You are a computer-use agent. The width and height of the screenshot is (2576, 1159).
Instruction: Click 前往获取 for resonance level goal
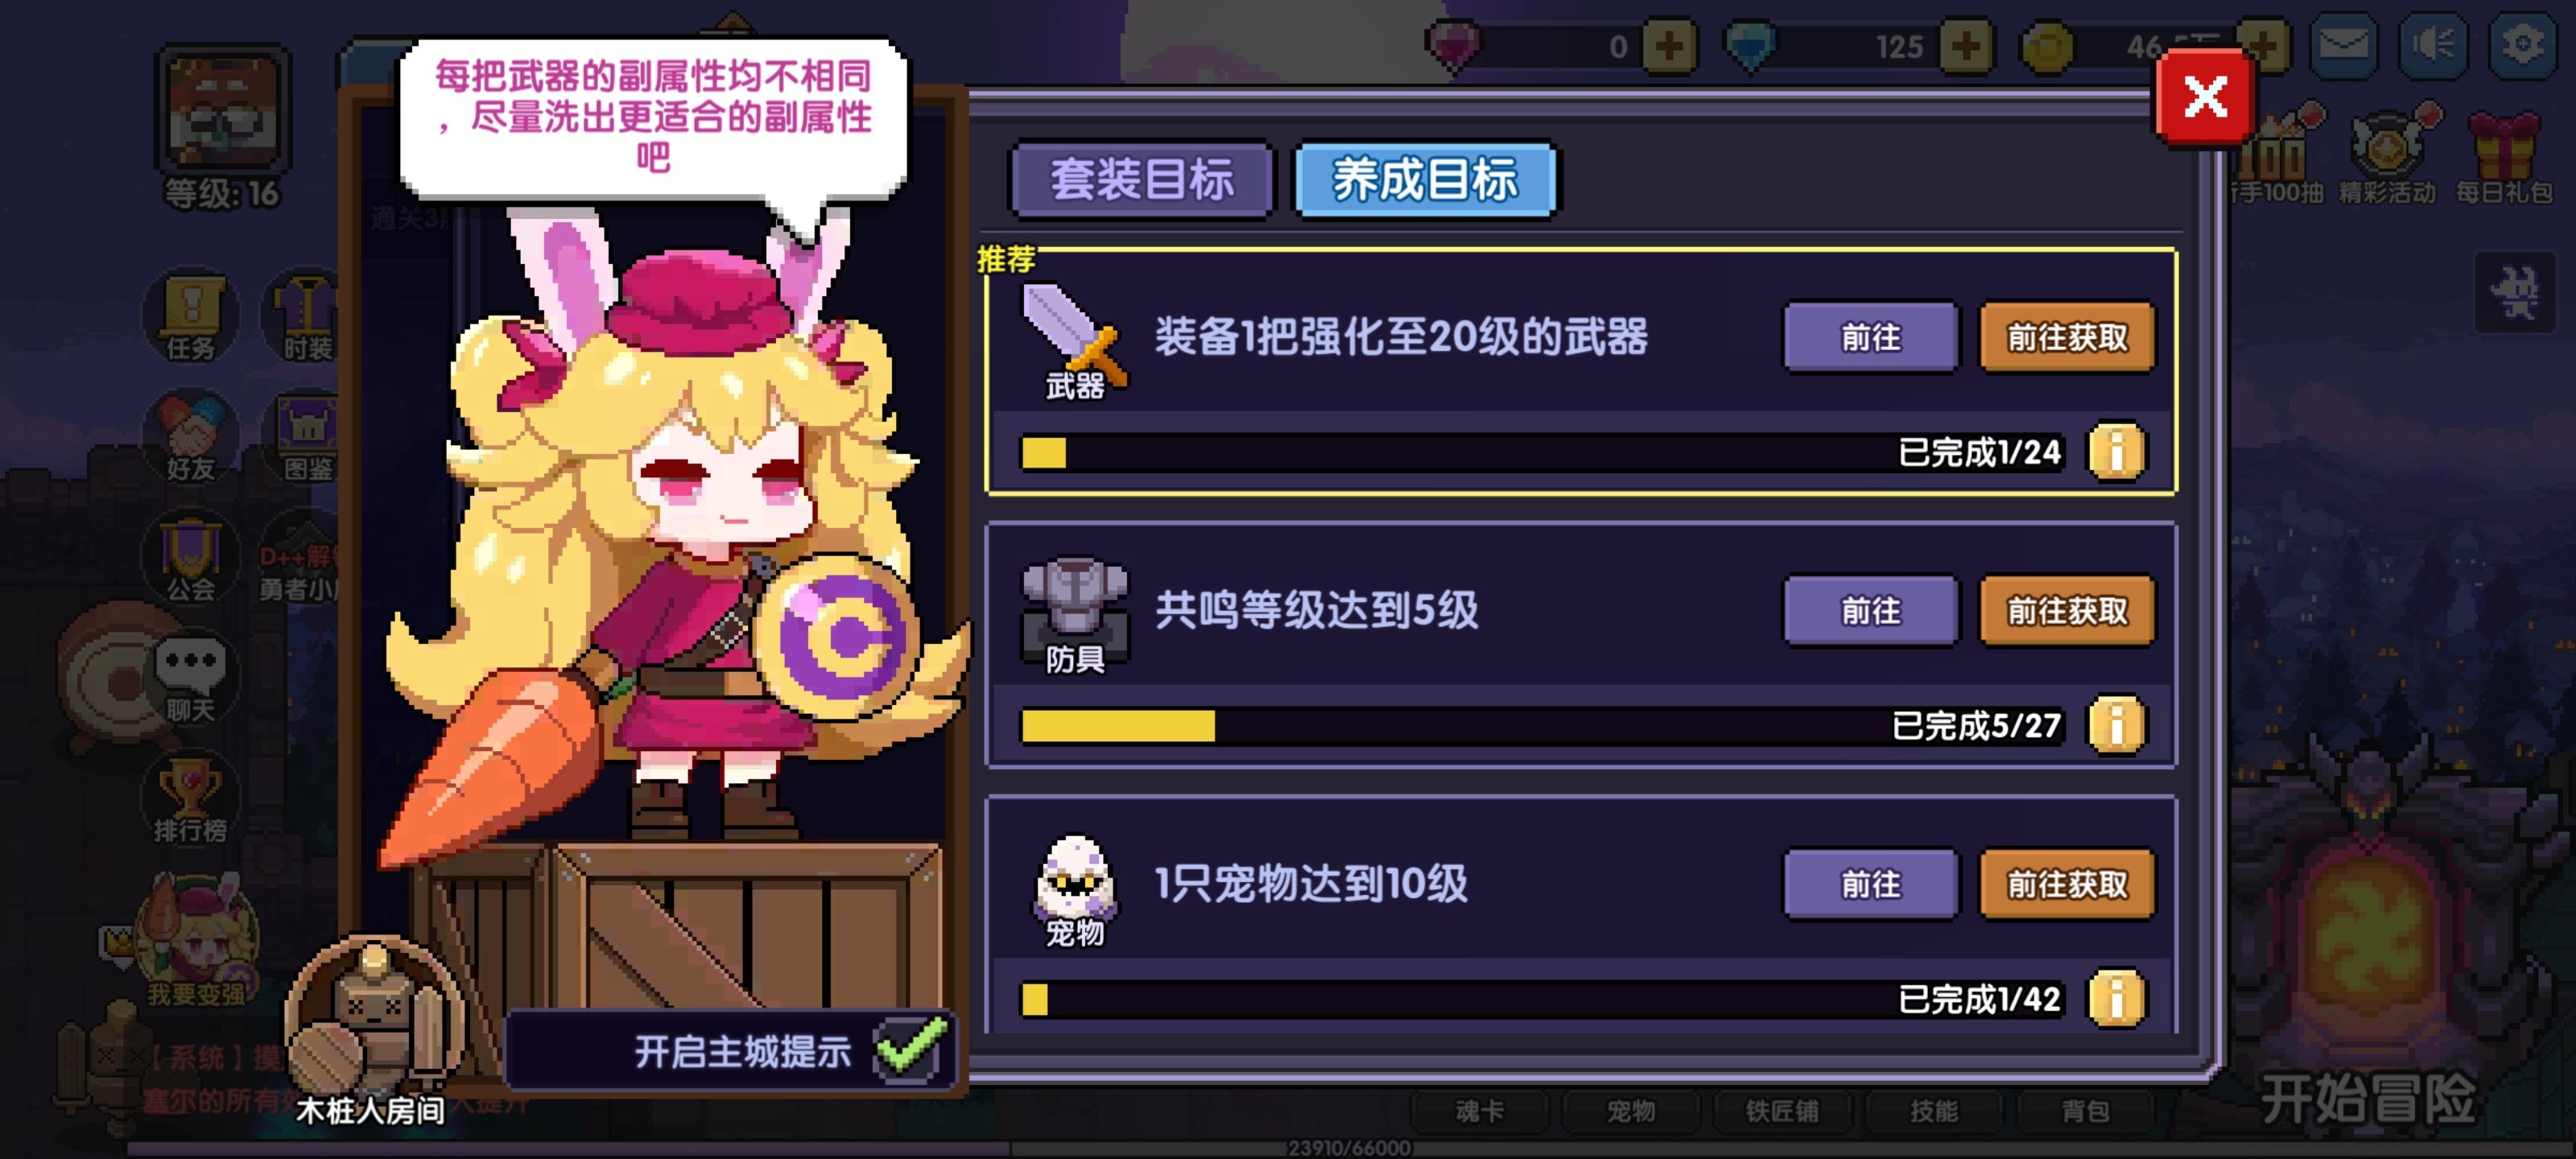[x=2067, y=610]
